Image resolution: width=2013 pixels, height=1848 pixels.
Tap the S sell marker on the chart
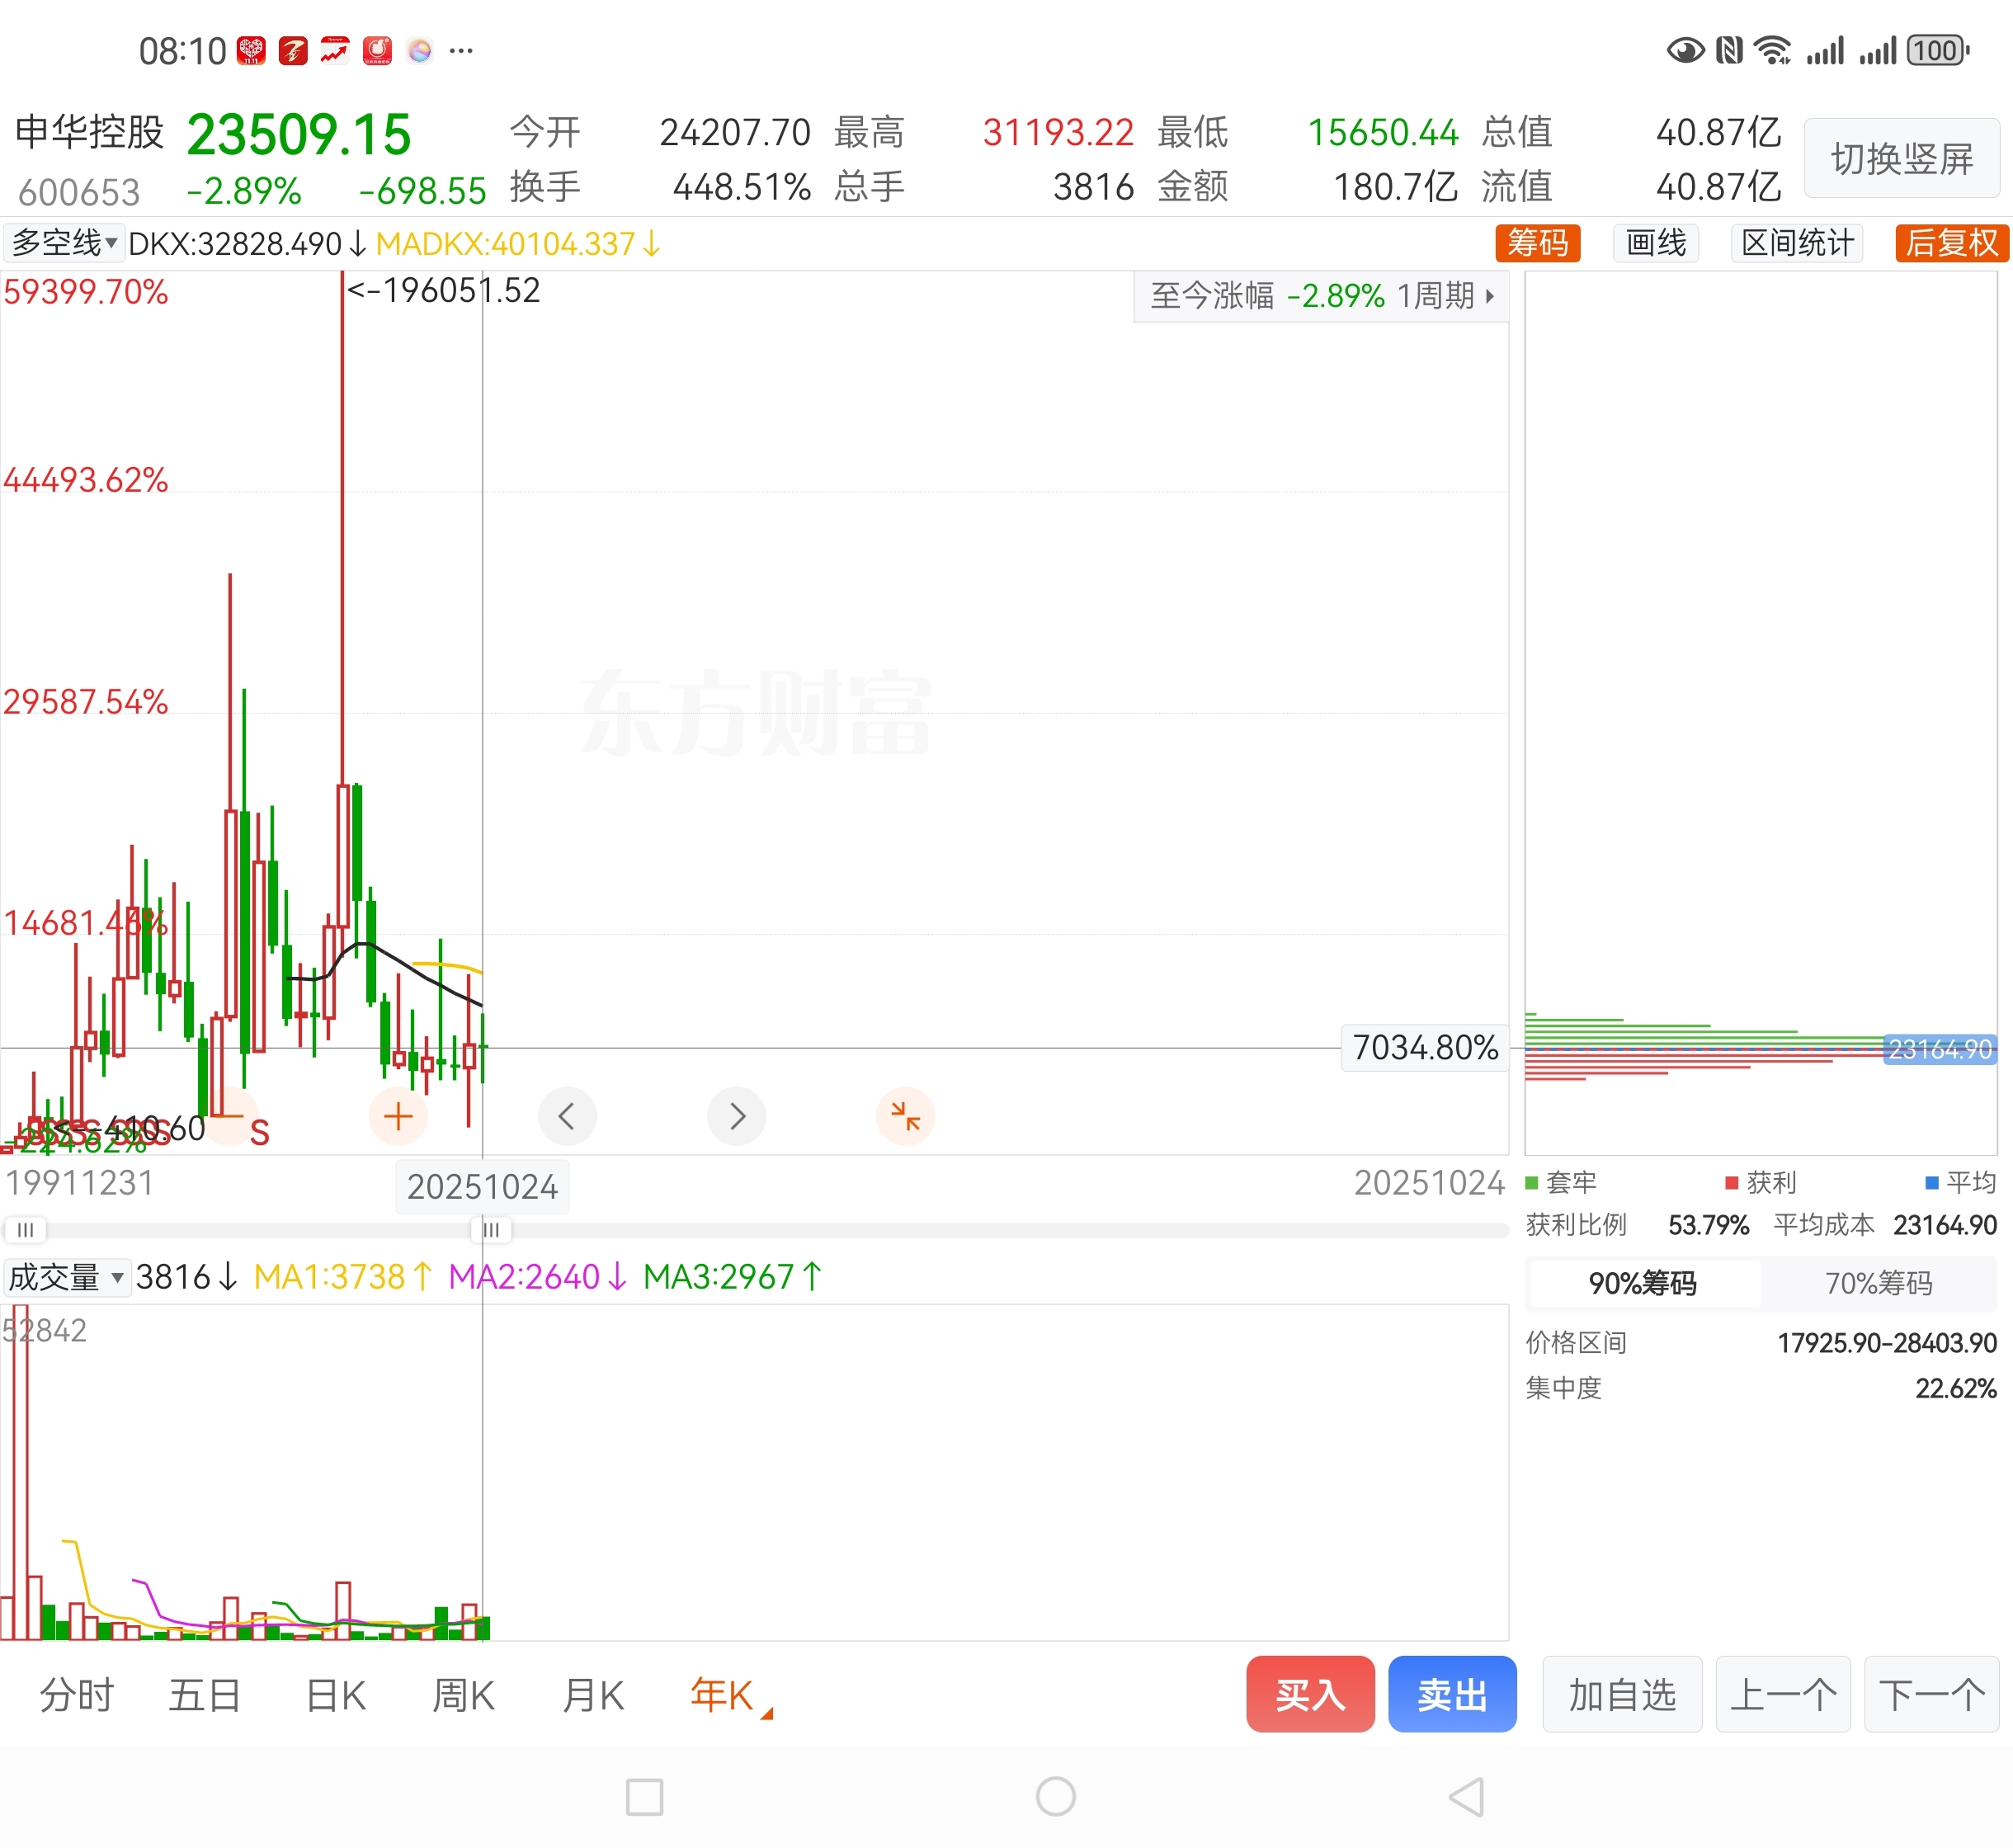click(259, 1133)
